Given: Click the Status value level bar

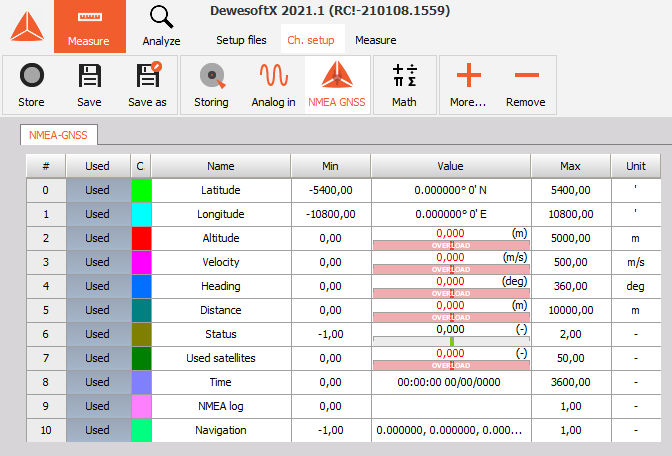Looking at the screenshot, I should pyautogui.click(x=451, y=341).
